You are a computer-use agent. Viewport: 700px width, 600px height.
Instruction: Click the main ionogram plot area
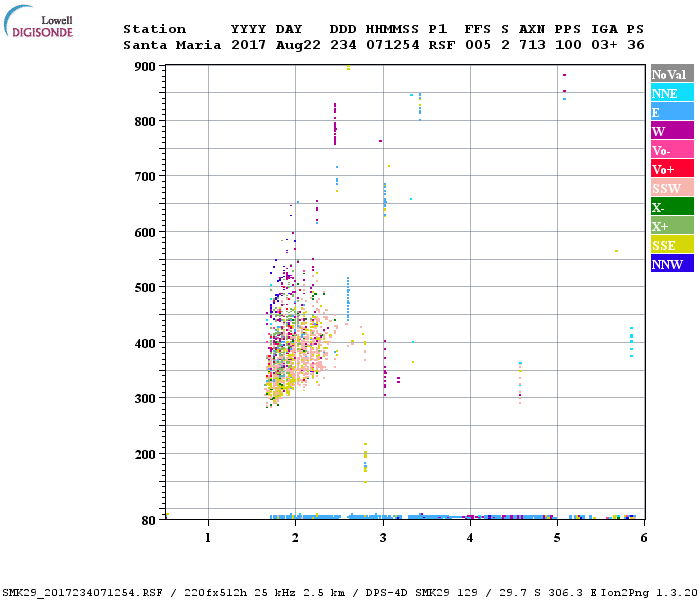[405, 292]
